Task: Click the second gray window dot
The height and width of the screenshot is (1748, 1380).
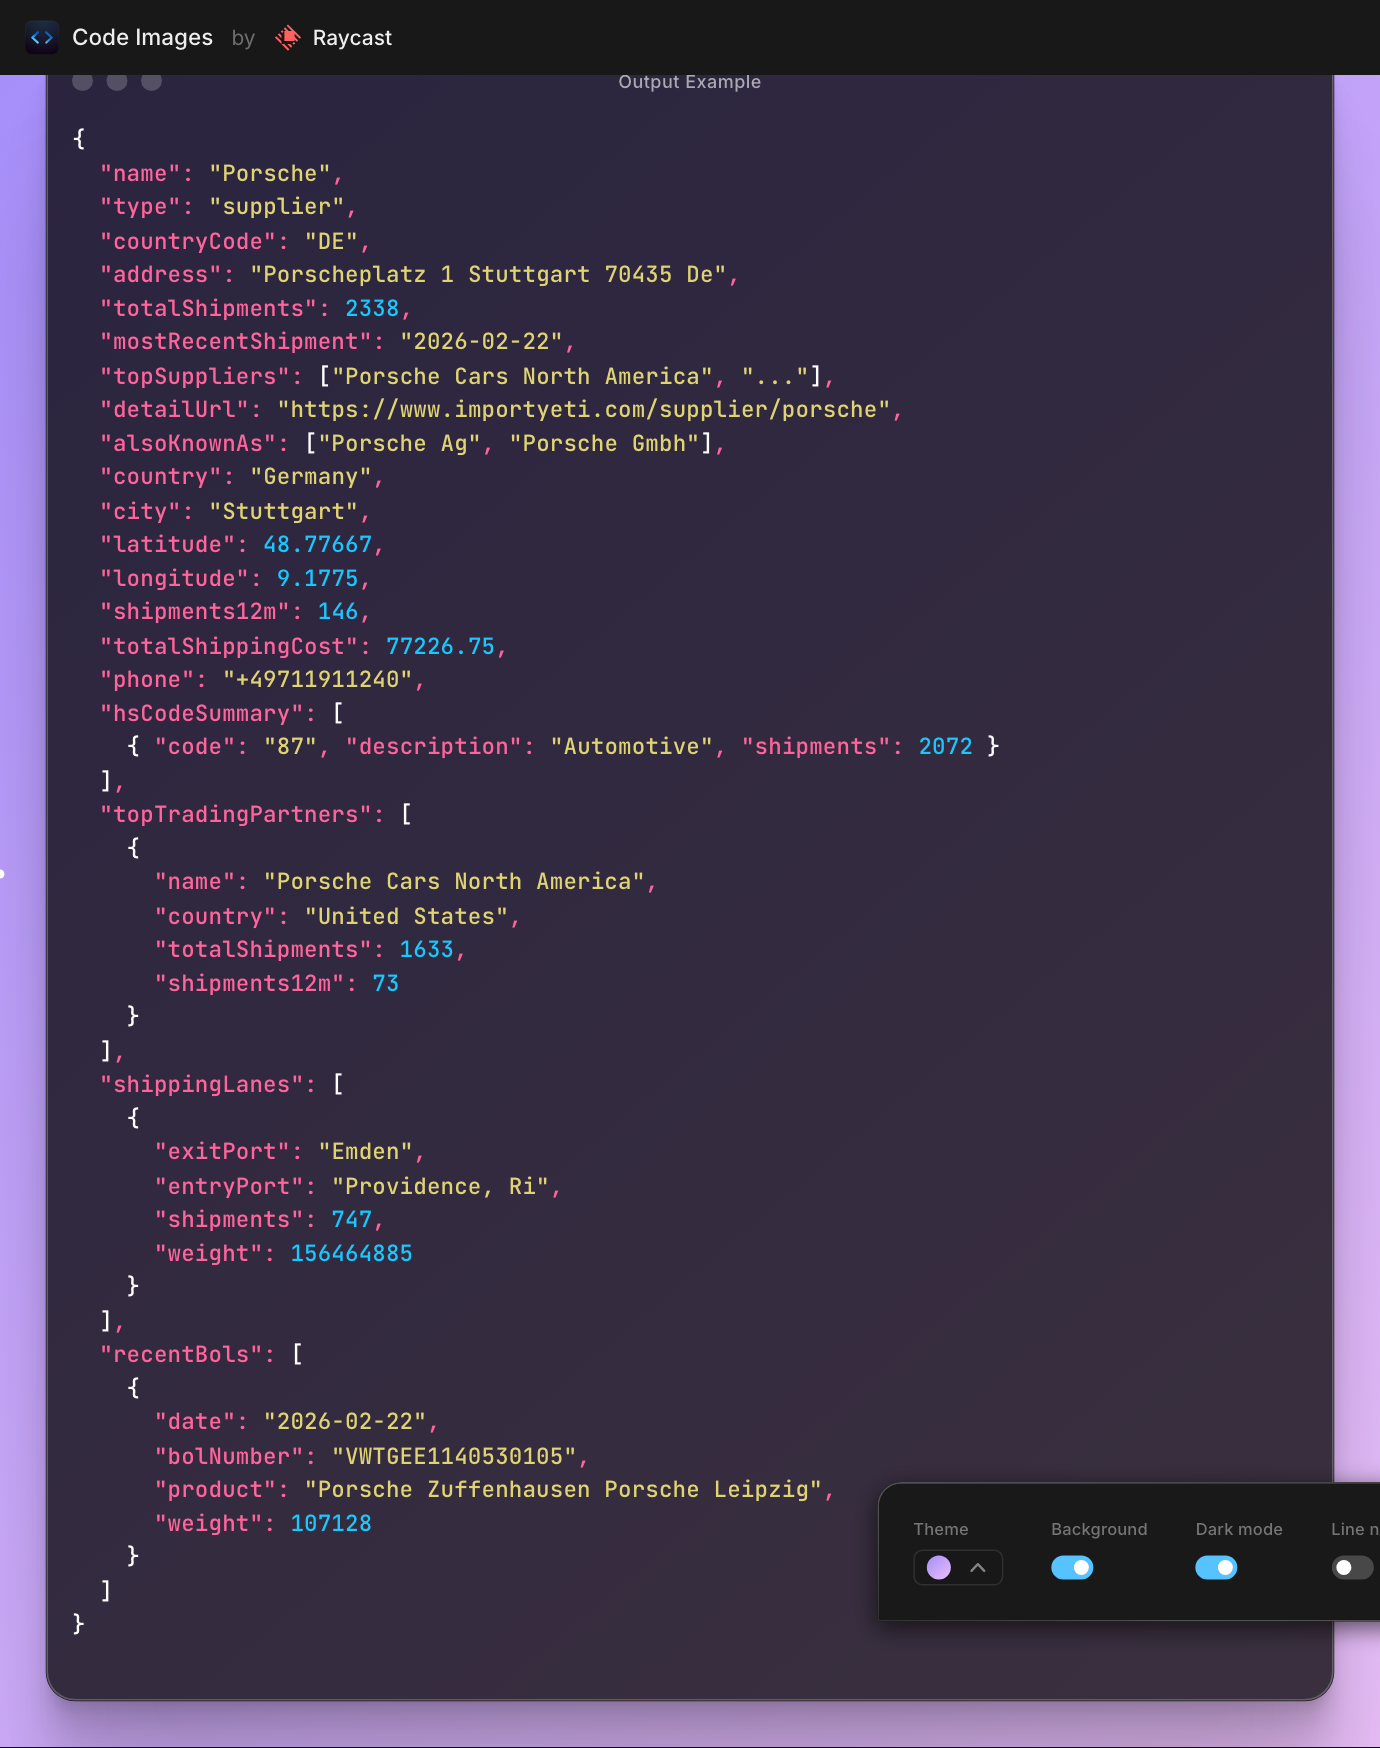Action: click(x=117, y=80)
